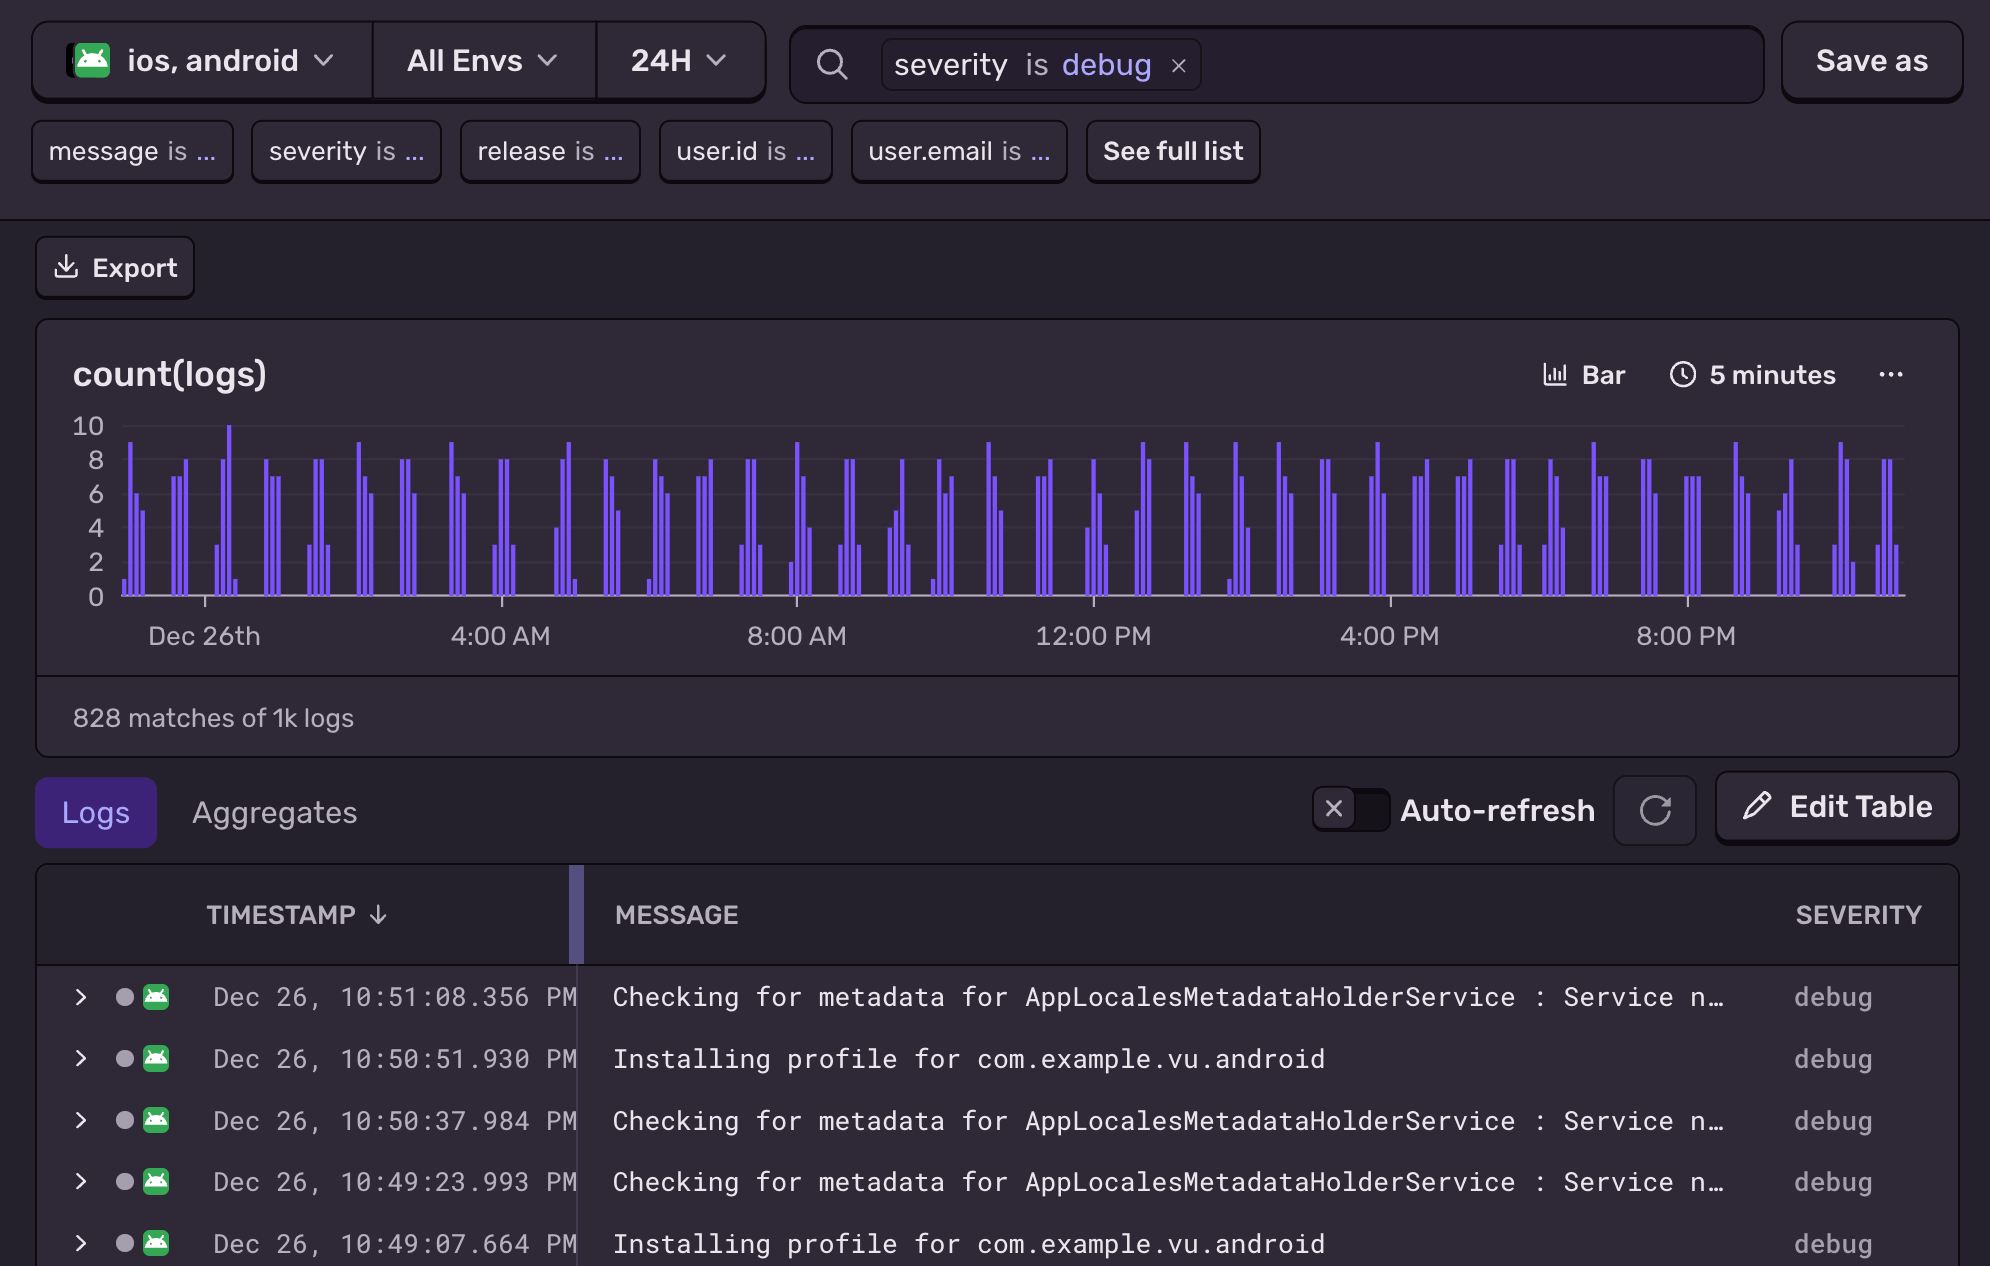Click the refresh logs icon
The width and height of the screenshot is (1990, 1266).
(x=1655, y=810)
